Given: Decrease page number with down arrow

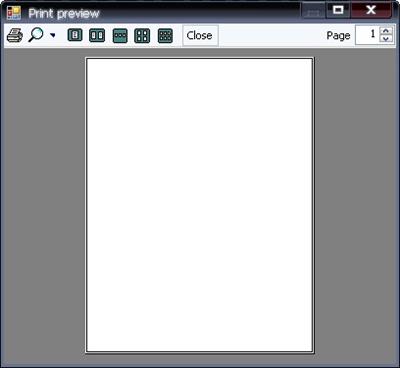Looking at the screenshot, I should [x=386, y=39].
